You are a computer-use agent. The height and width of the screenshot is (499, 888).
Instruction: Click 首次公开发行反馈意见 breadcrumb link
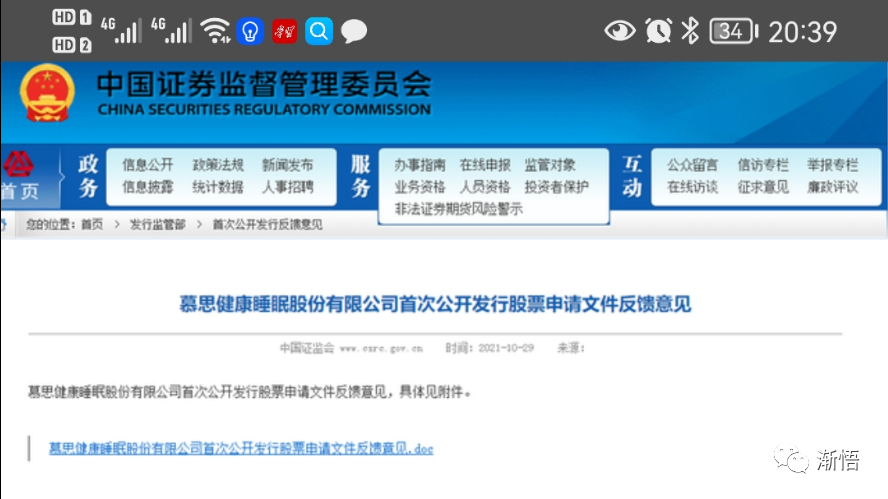coord(267,225)
